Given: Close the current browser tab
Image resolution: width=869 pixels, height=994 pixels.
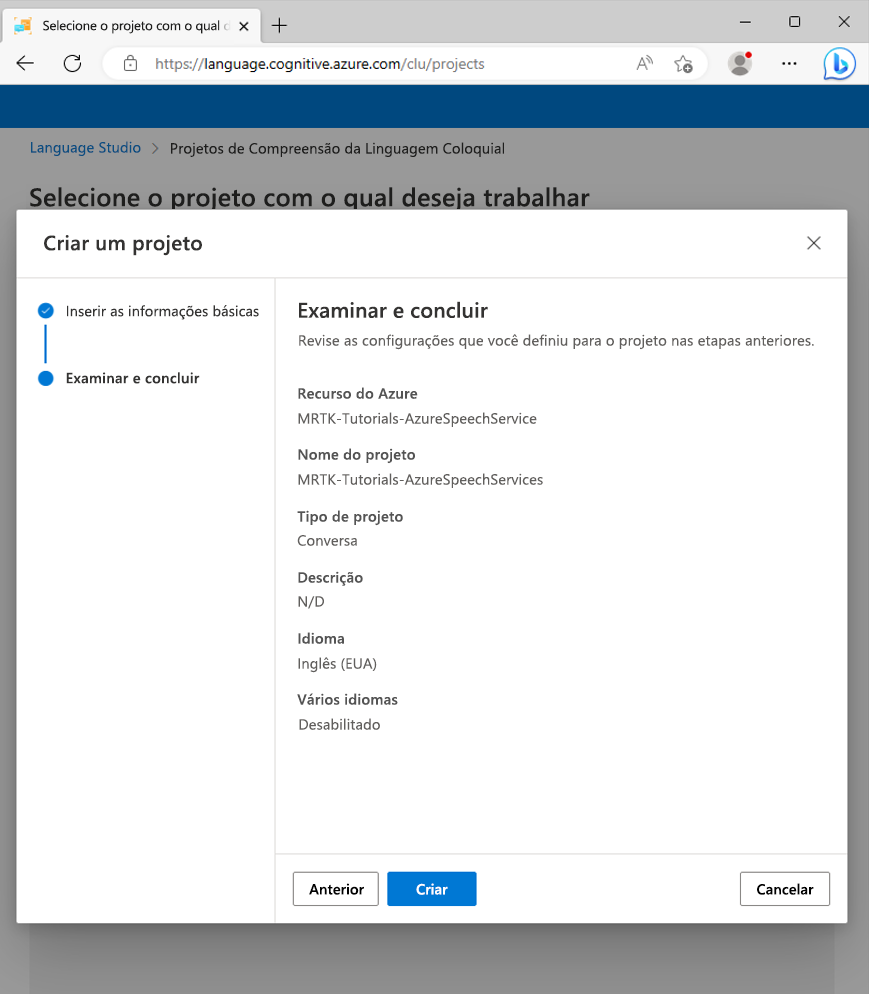Looking at the screenshot, I should pos(244,26).
